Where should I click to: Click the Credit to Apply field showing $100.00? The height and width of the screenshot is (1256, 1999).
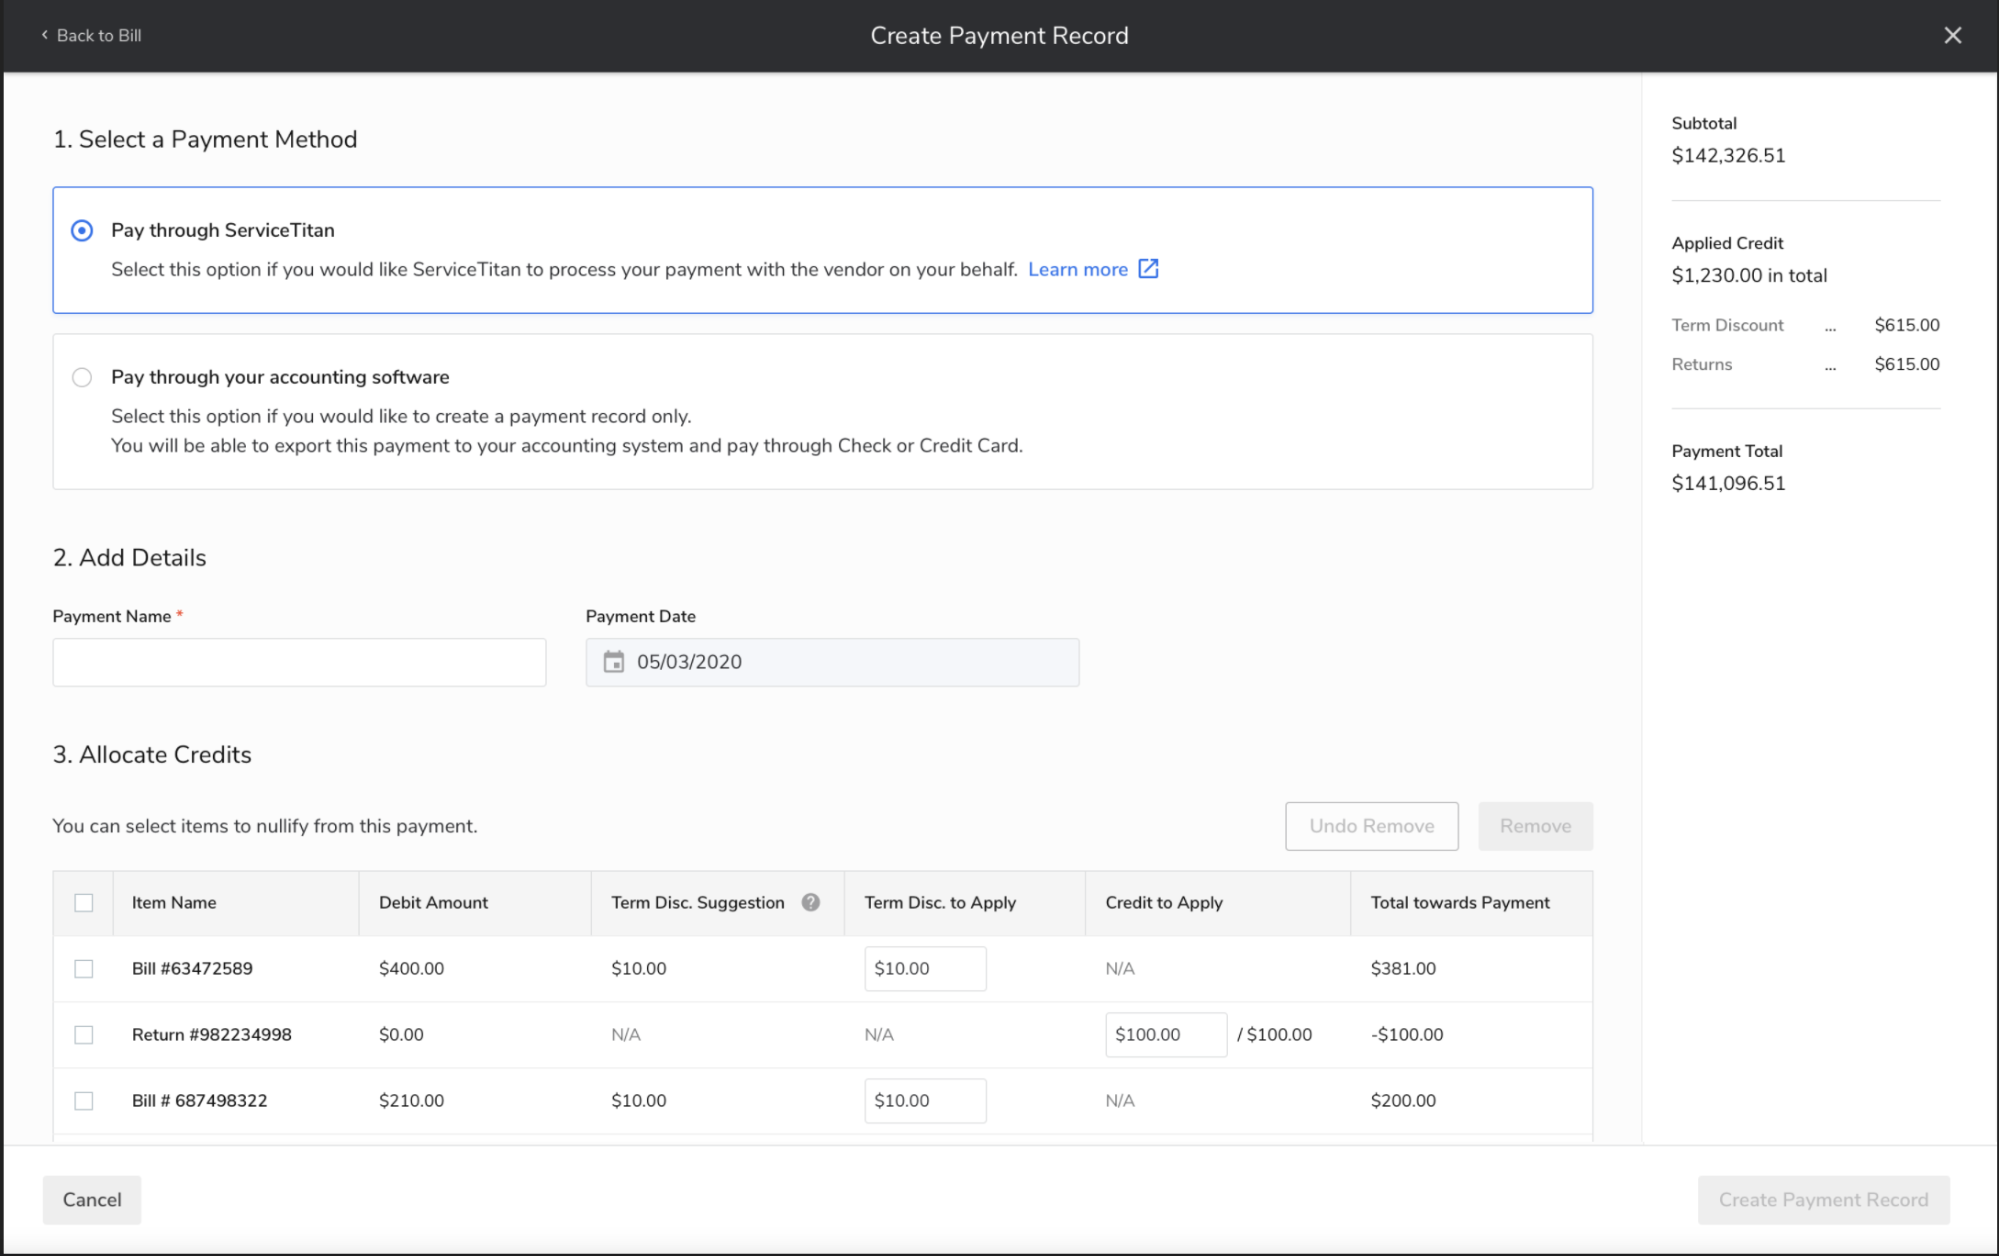click(1165, 1035)
